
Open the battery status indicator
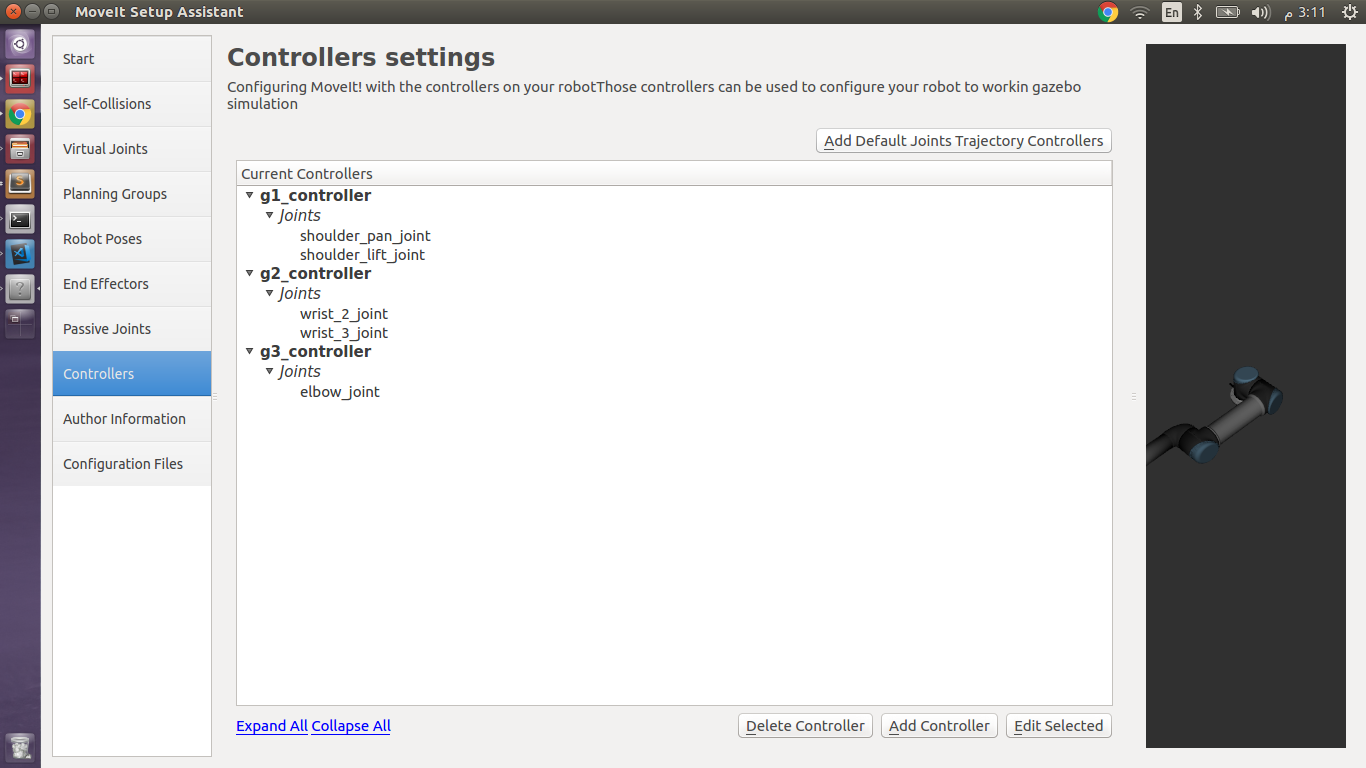[x=1227, y=12]
